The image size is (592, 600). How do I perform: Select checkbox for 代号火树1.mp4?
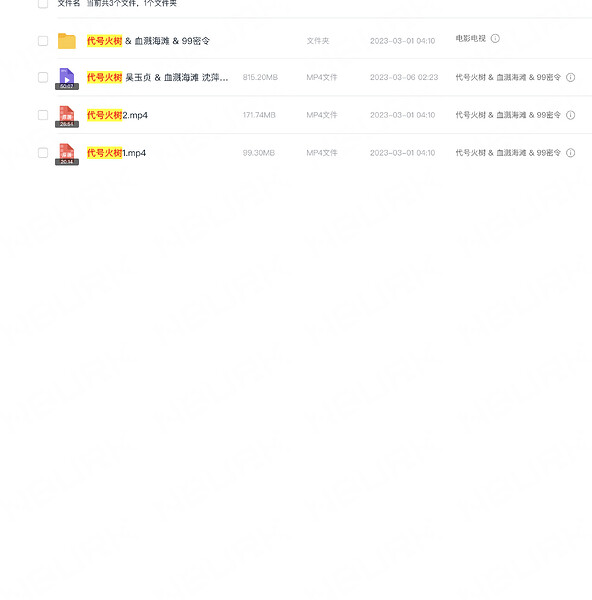[43, 153]
